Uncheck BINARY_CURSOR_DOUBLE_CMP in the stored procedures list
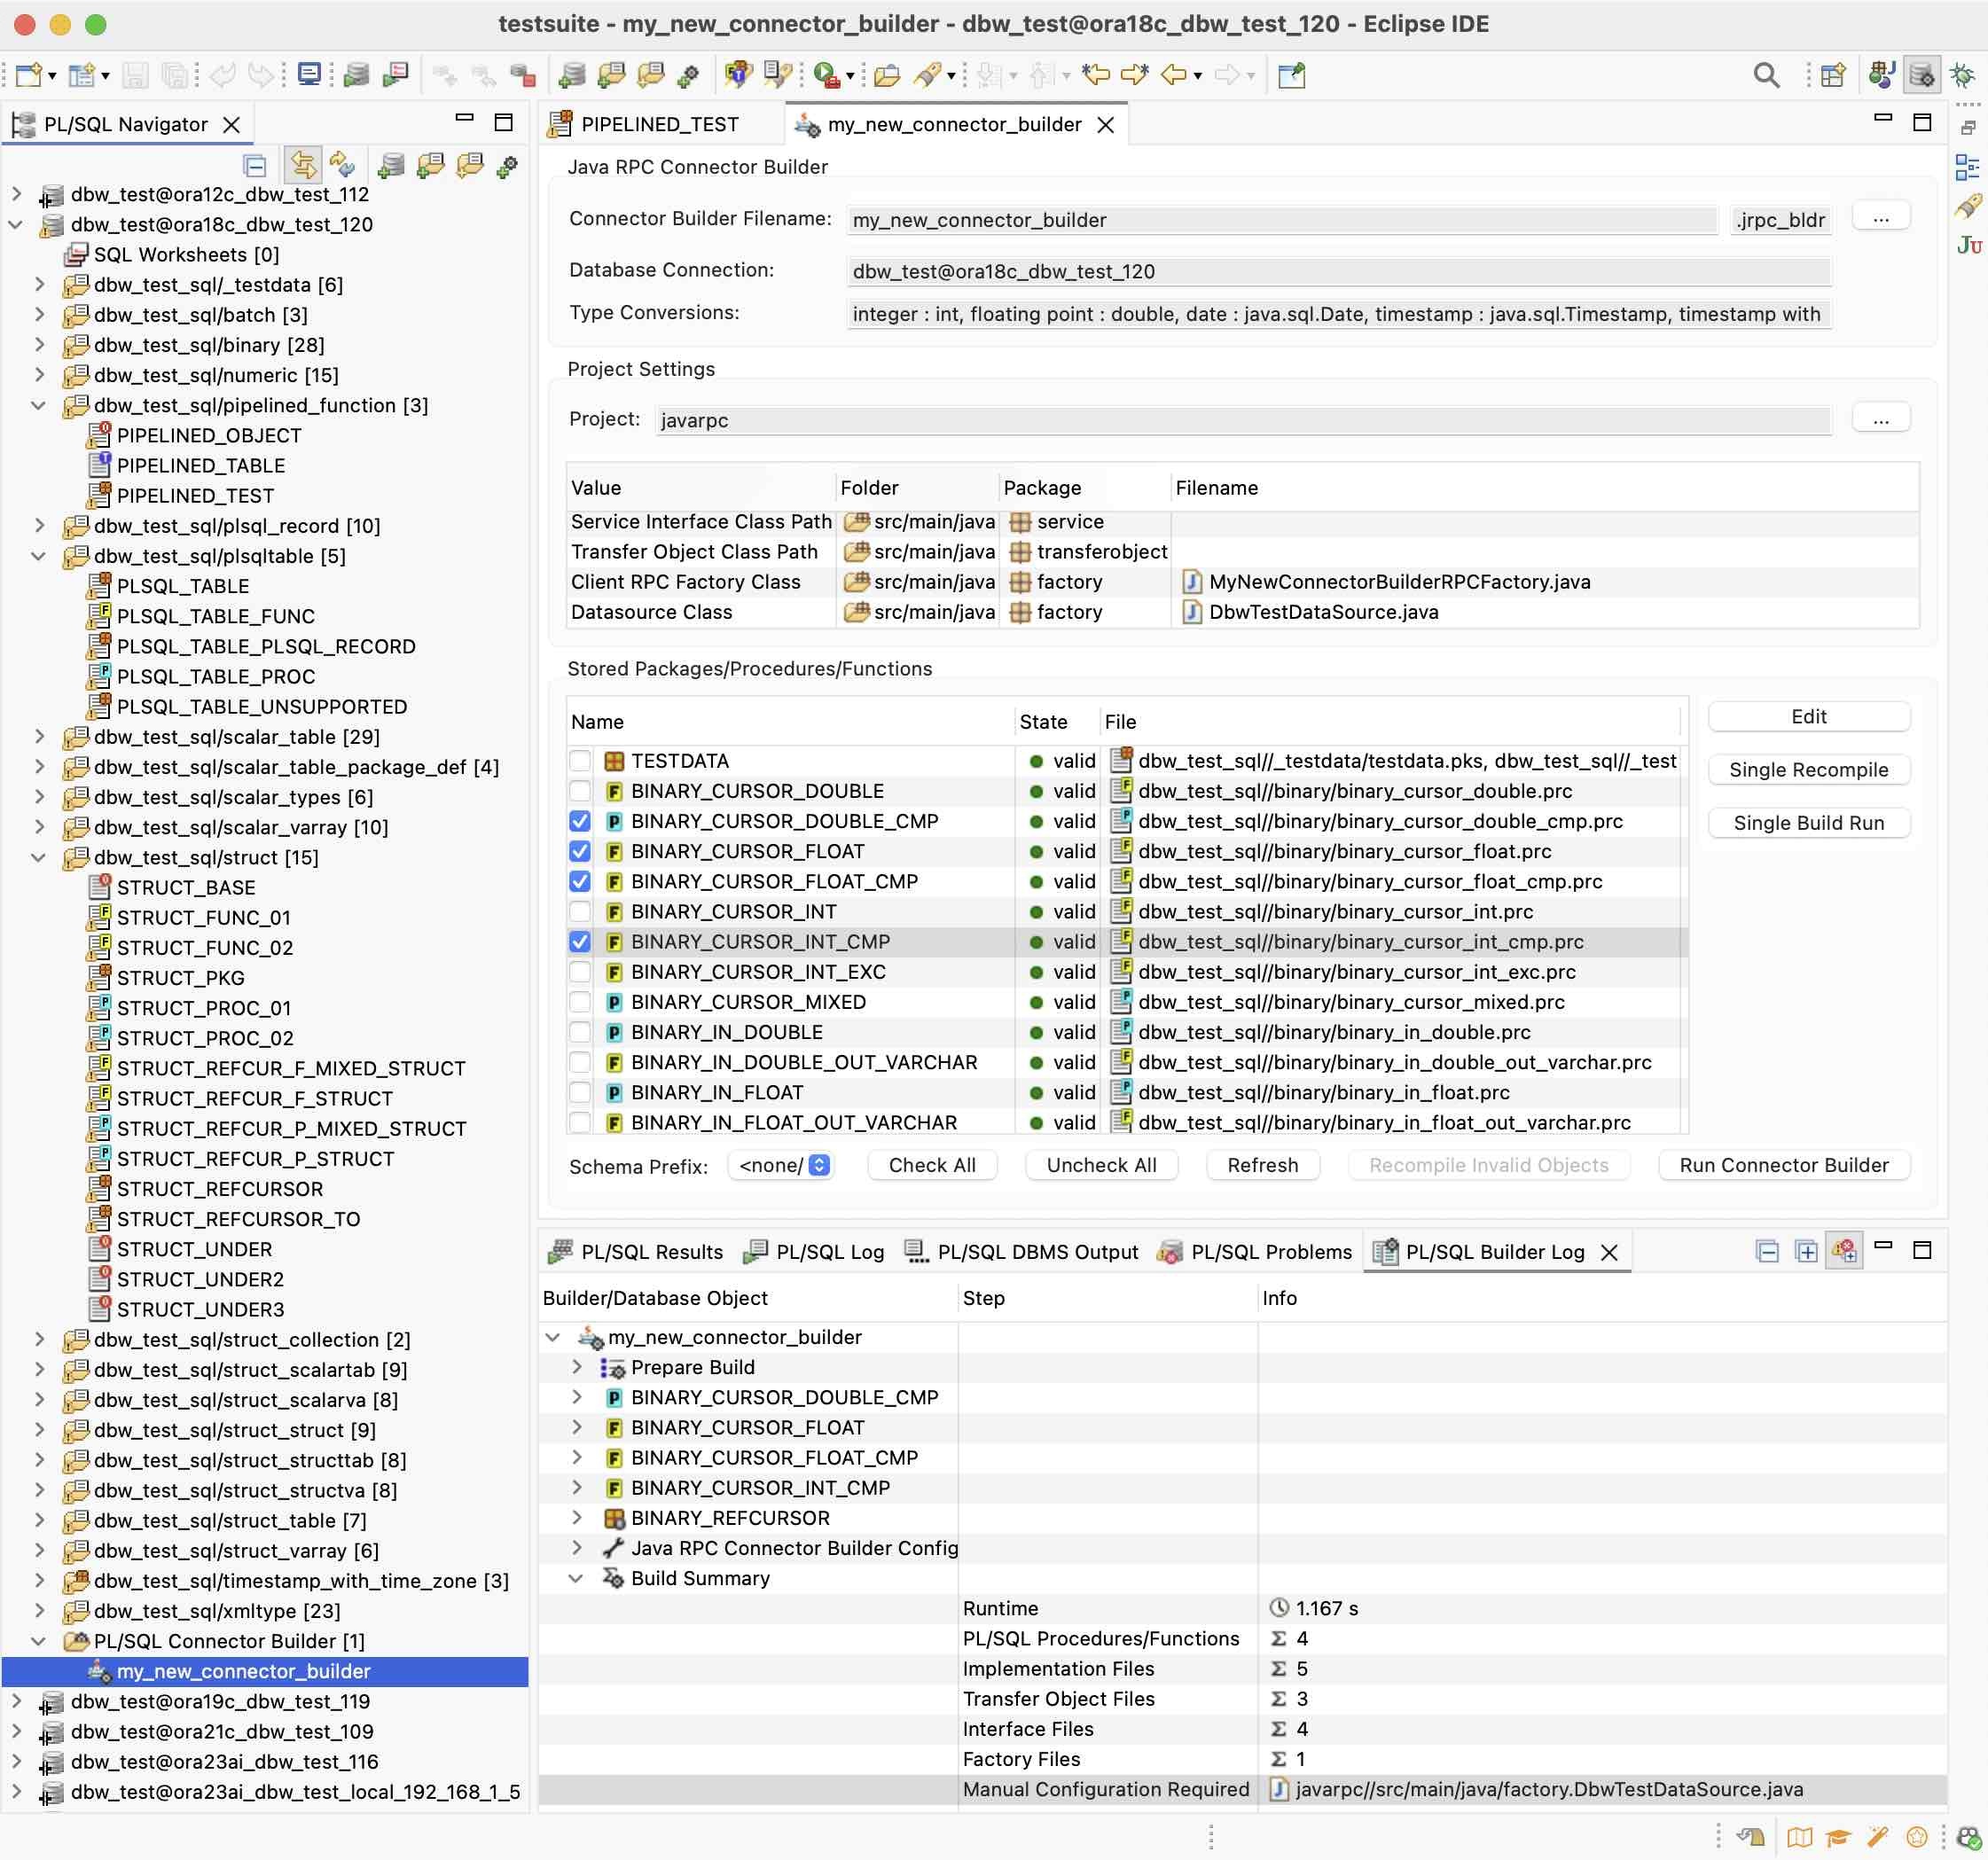Viewport: 1988px width, 1860px height. (580, 821)
